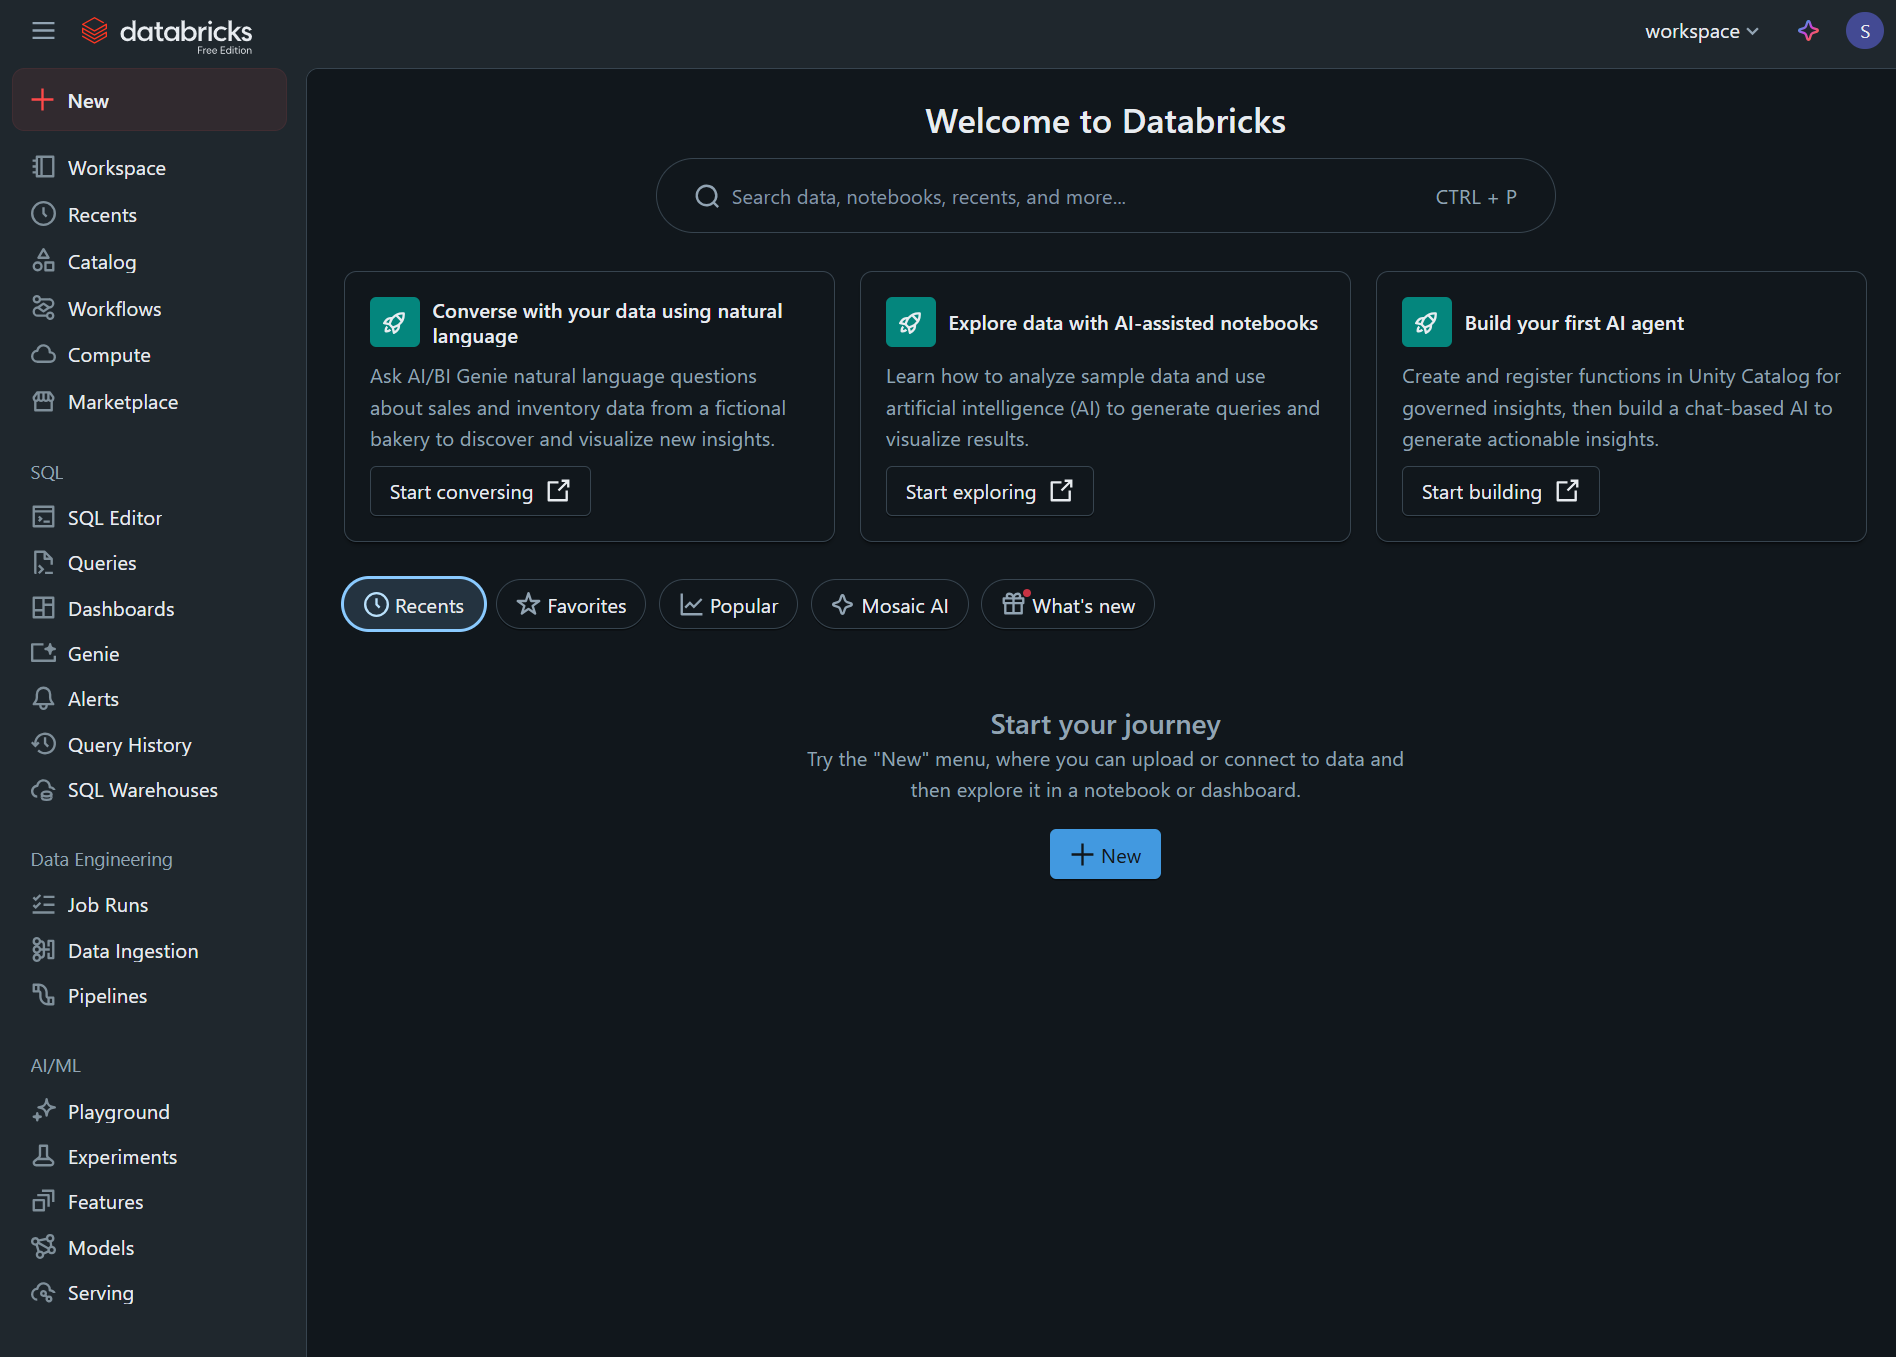Open SQL Editor
The width and height of the screenshot is (1896, 1357).
(150, 518)
